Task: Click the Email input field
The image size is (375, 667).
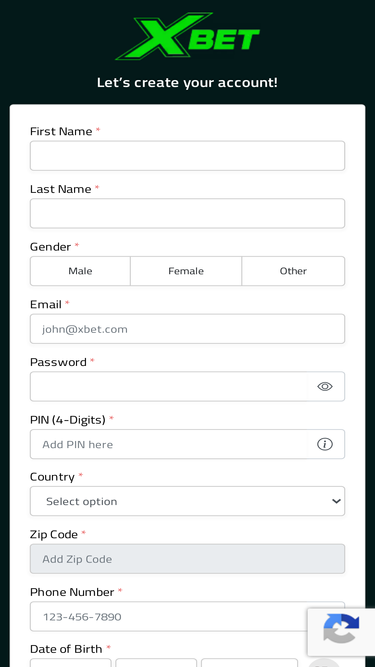Action: [x=188, y=329]
